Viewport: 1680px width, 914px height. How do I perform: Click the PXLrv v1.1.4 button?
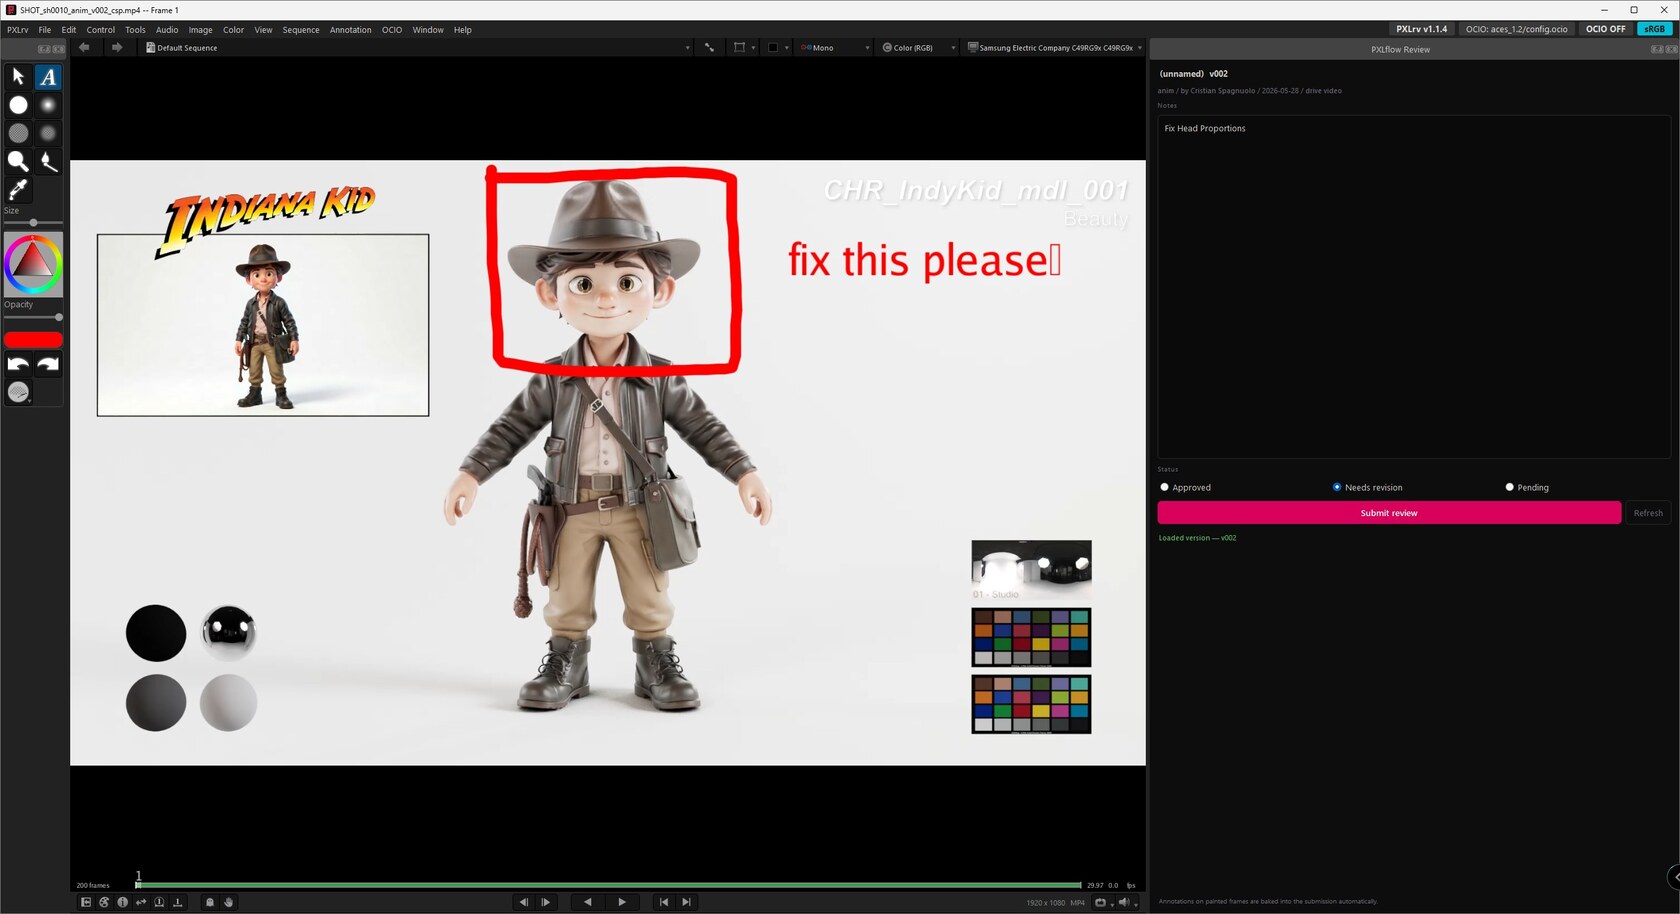tap(1421, 29)
